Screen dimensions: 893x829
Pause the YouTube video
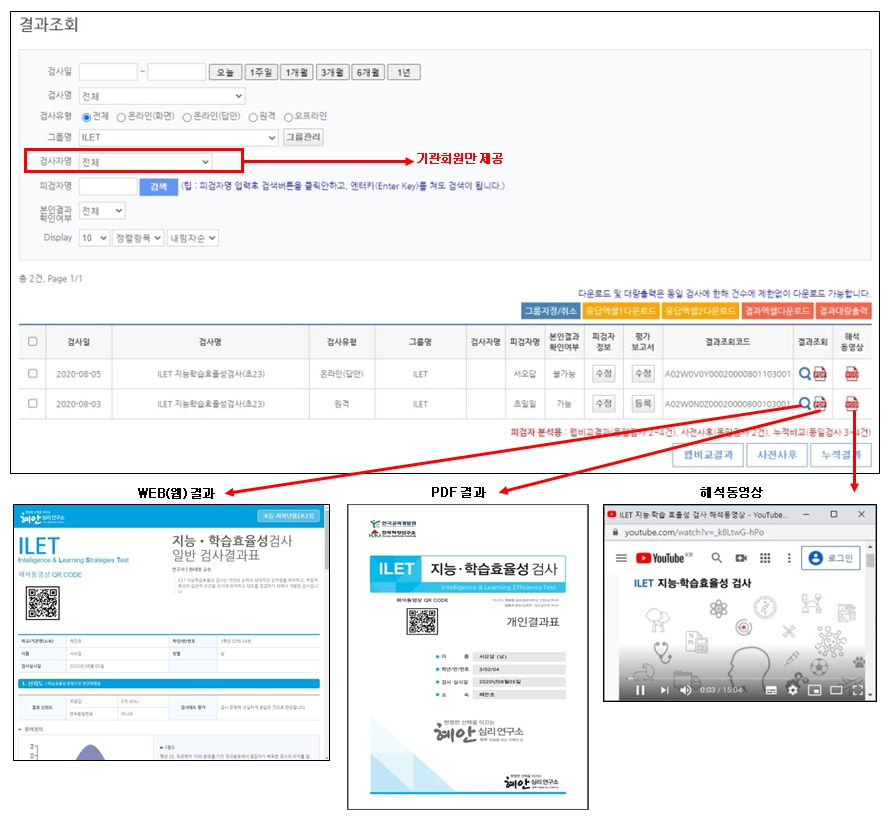tap(640, 690)
